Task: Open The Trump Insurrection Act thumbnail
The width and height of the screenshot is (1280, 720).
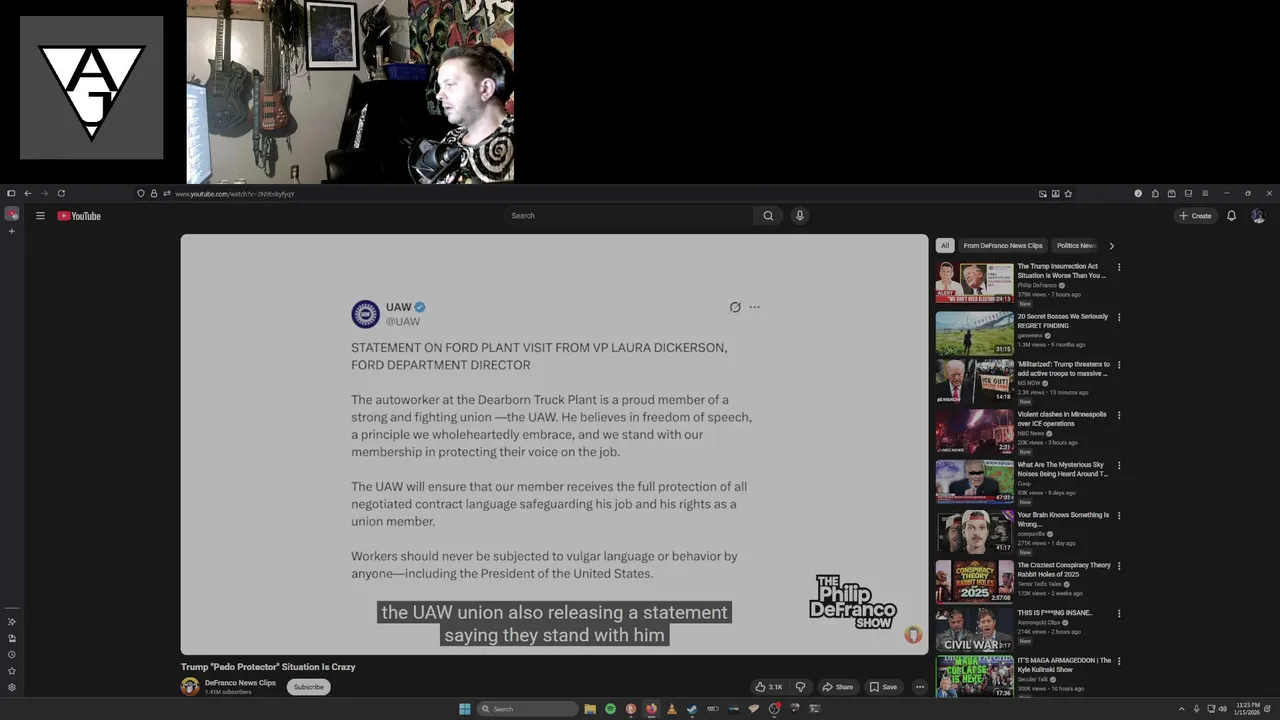Action: tap(974, 283)
